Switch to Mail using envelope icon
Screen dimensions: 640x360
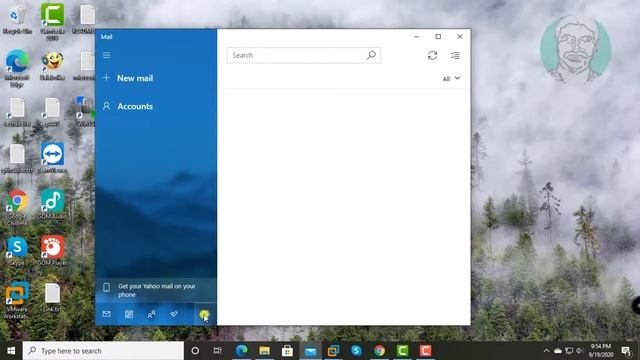(x=107, y=314)
